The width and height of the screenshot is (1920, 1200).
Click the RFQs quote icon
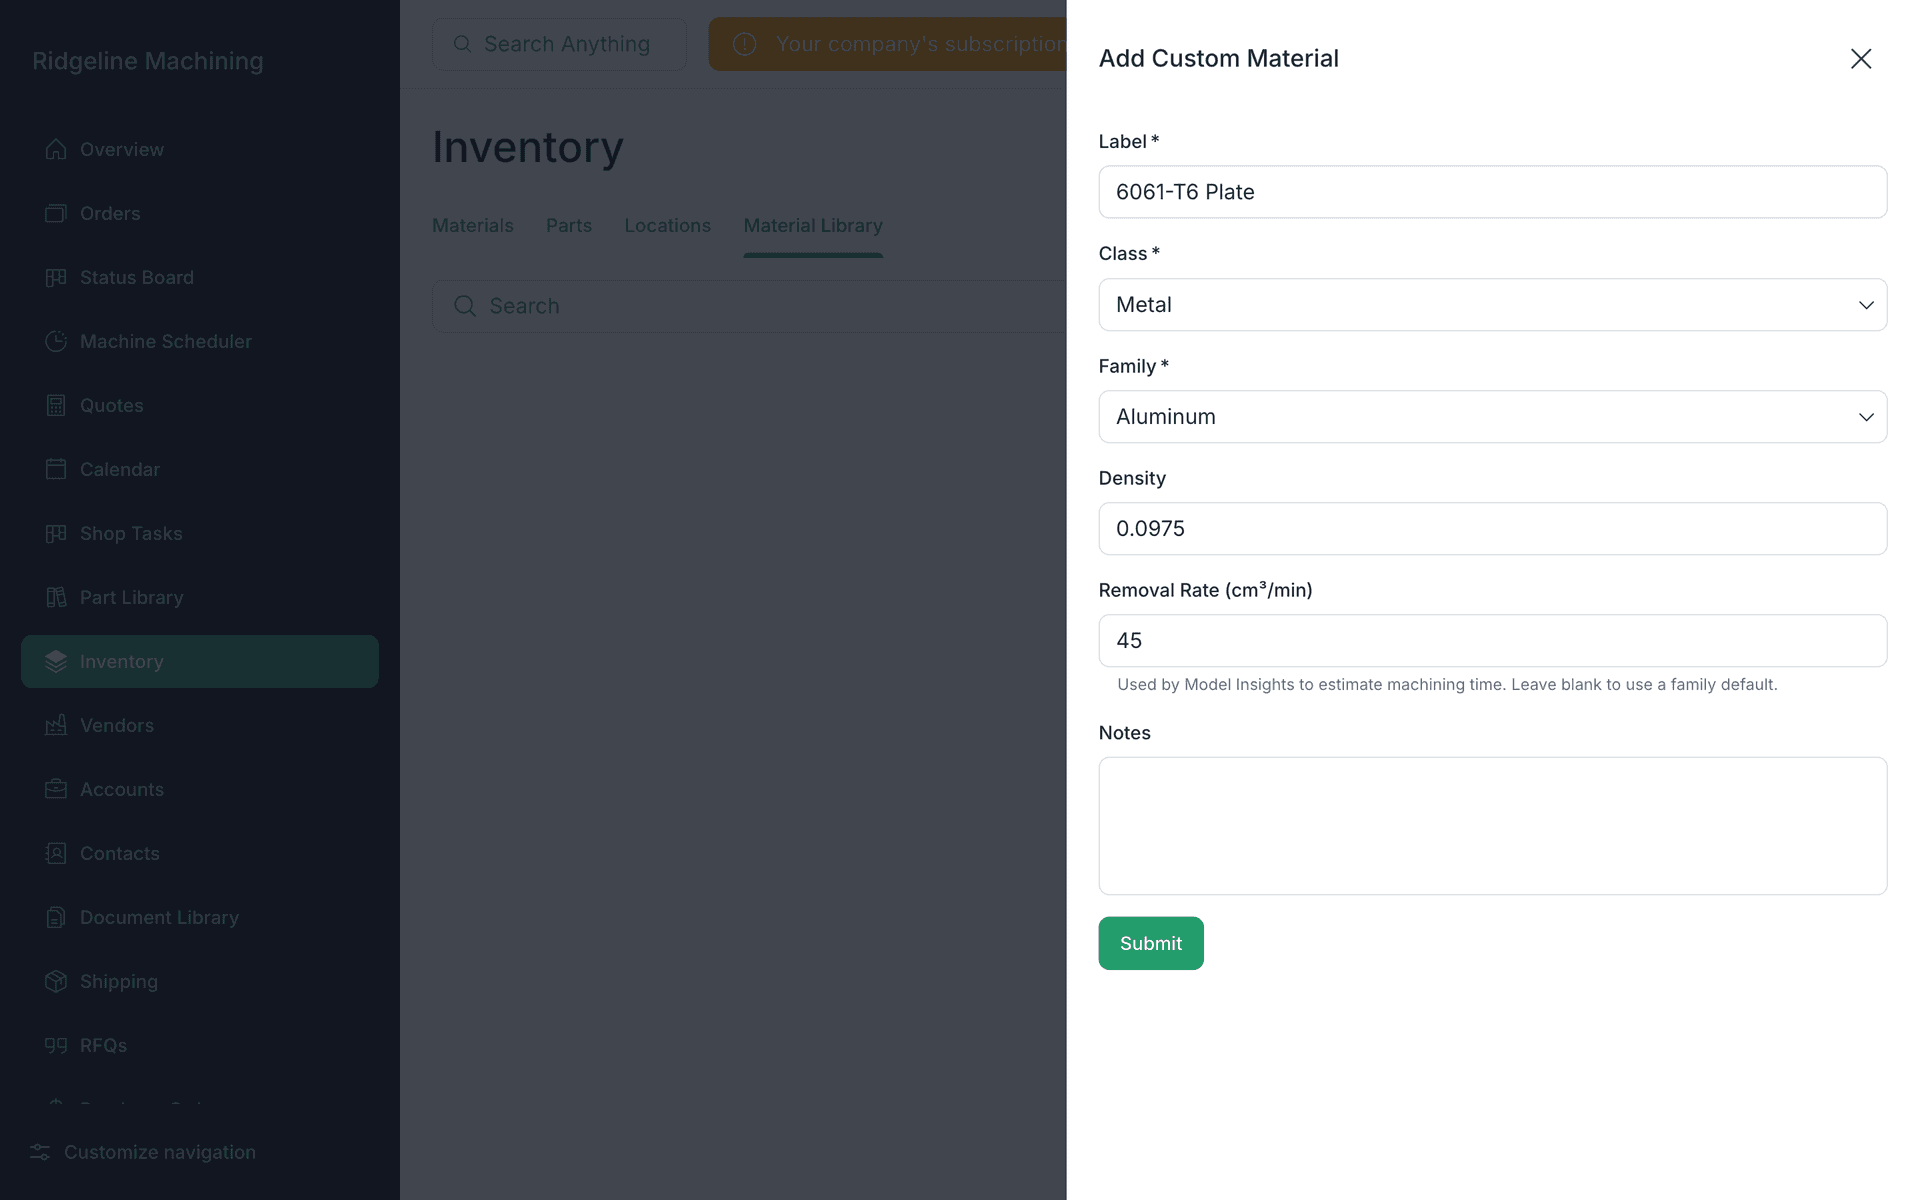click(x=56, y=1045)
